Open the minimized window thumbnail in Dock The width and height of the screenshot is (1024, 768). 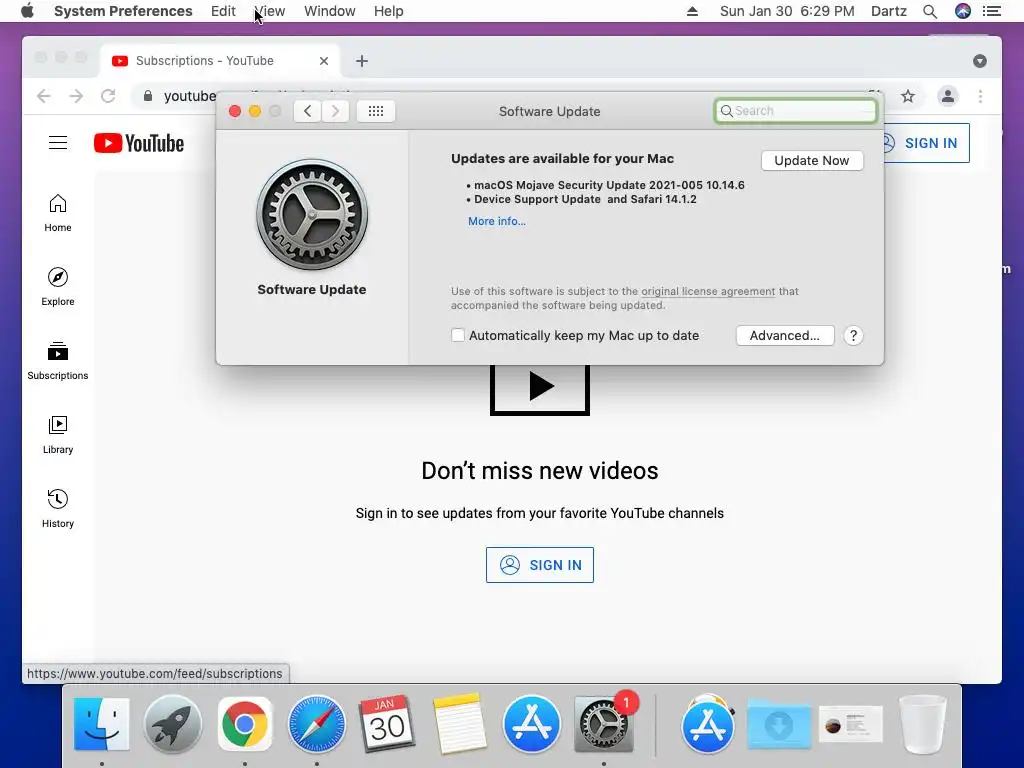click(x=851, y=724)
